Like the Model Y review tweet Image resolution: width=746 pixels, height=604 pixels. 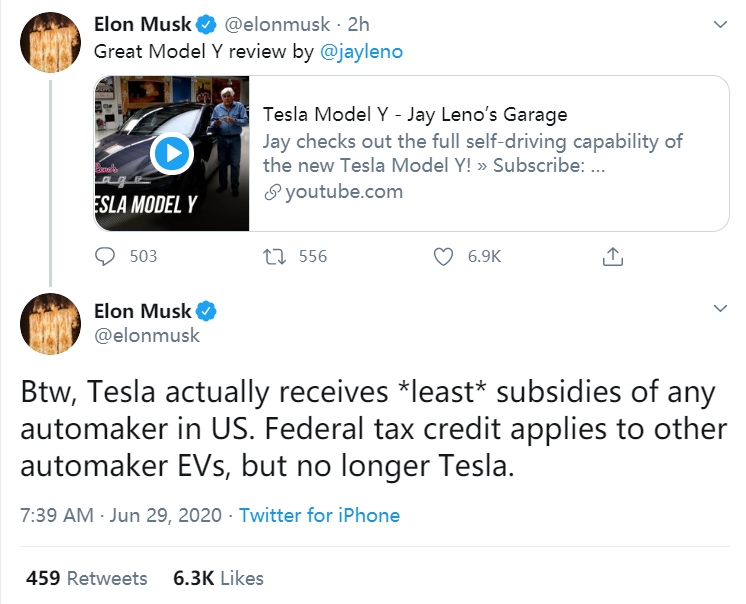pos(444,257)
